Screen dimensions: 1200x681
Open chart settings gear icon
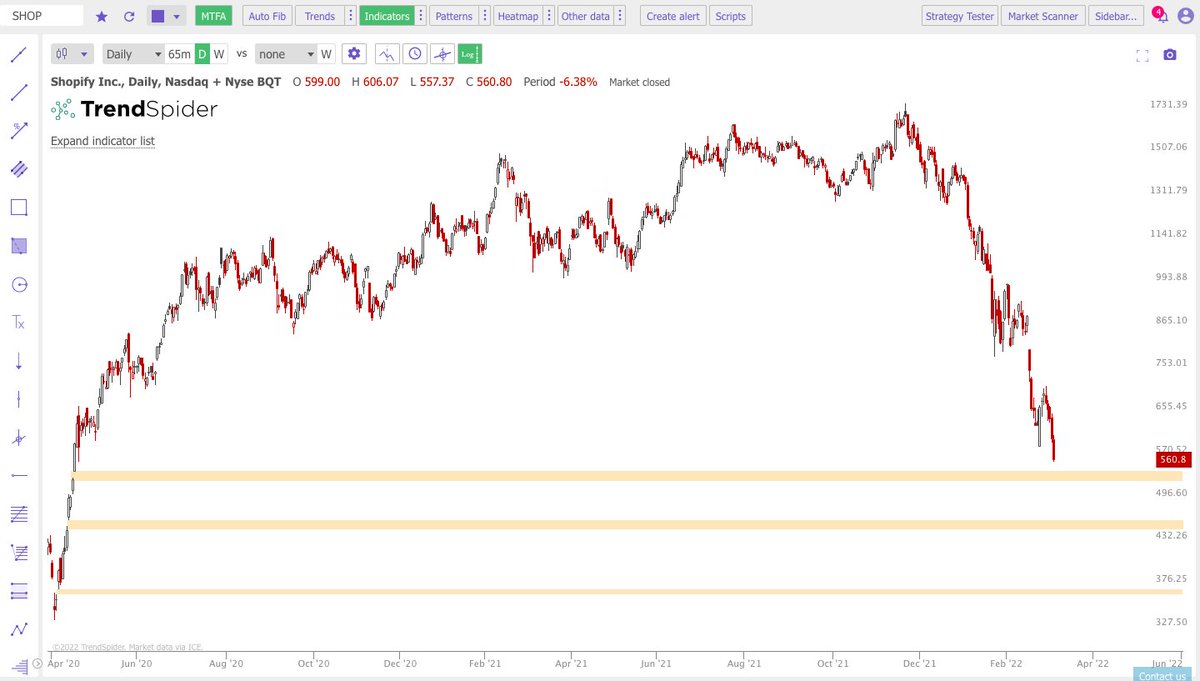tap(355, 54)
